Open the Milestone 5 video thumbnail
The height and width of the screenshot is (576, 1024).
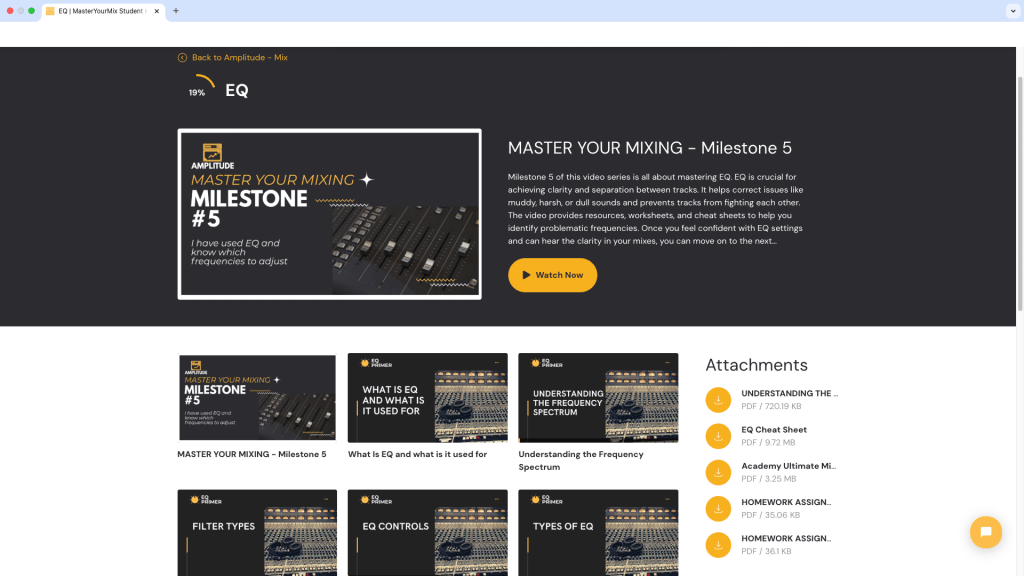257,397
